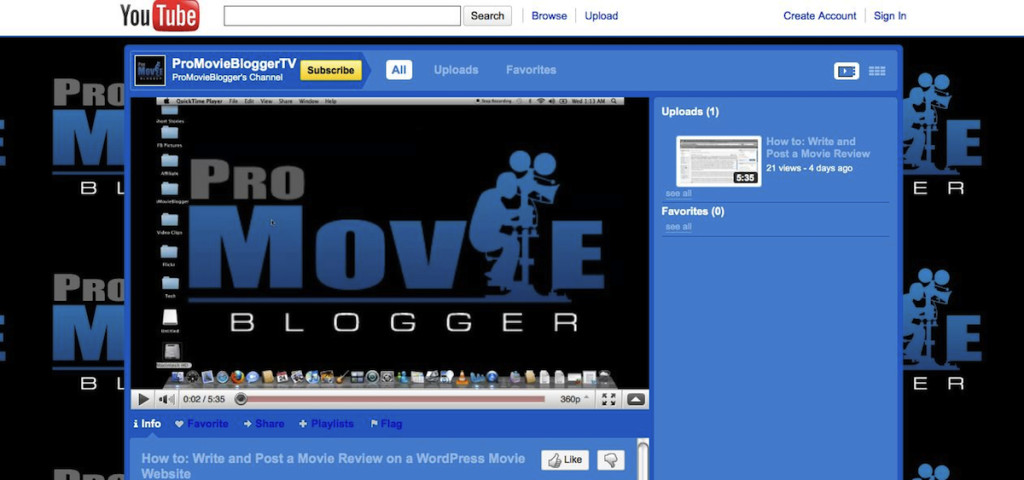This screenshot has height=480, width=1024.
Task: Switch to the Uploads tab
Action: click(456, 70)
